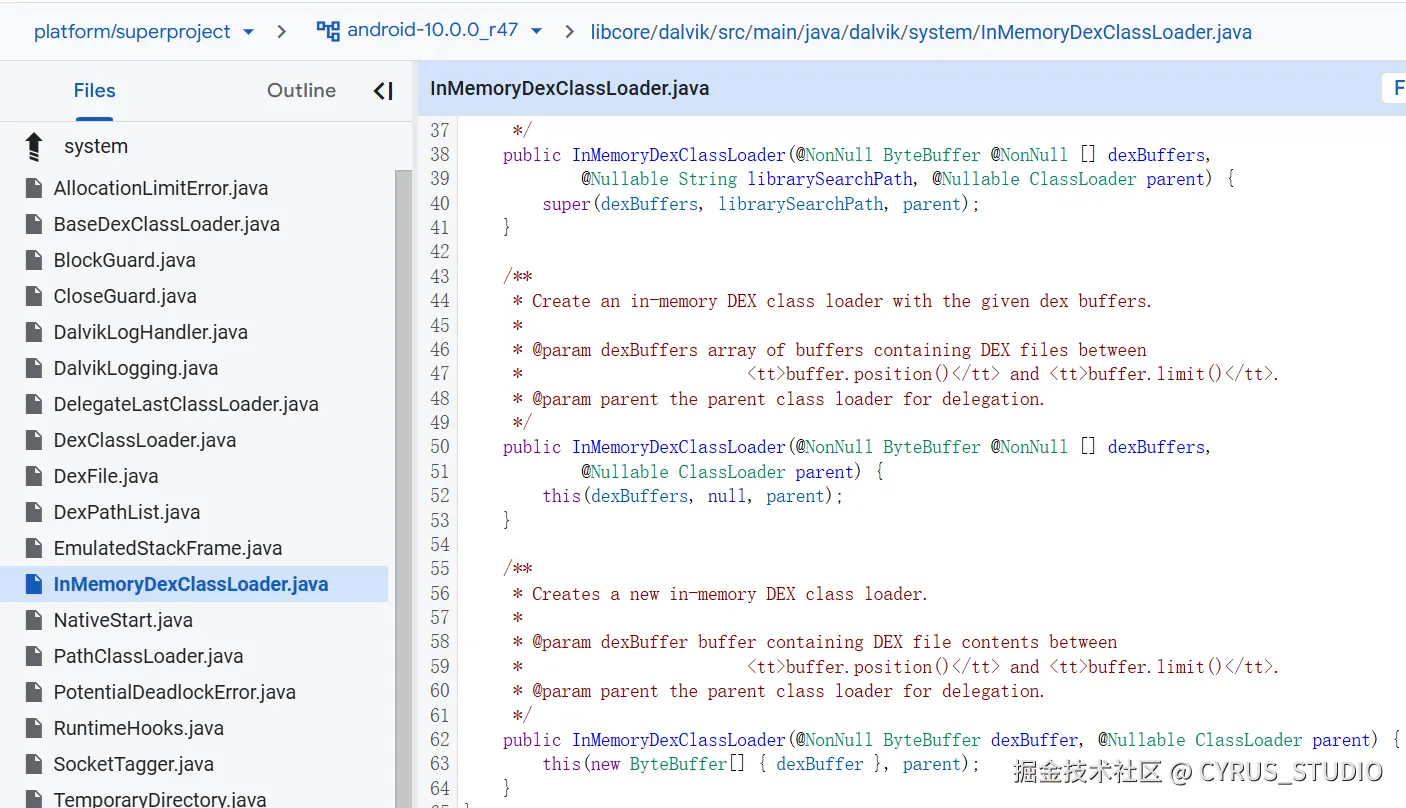Viewport: 1406px width, 808px height.
Task: Open EmulatedStackFrame.java in file list
Action: pyautogui.click(x=168, y=548)
